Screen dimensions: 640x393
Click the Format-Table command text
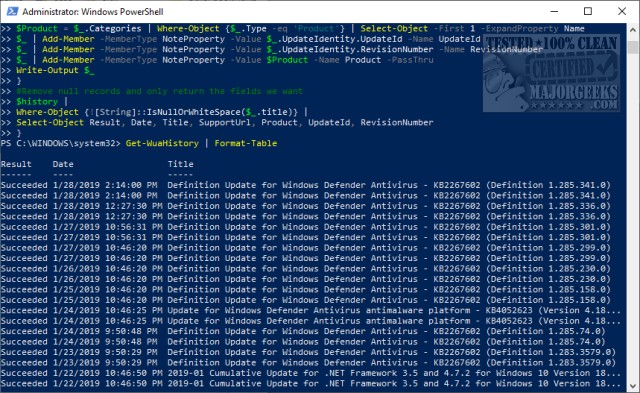point(246,143)
